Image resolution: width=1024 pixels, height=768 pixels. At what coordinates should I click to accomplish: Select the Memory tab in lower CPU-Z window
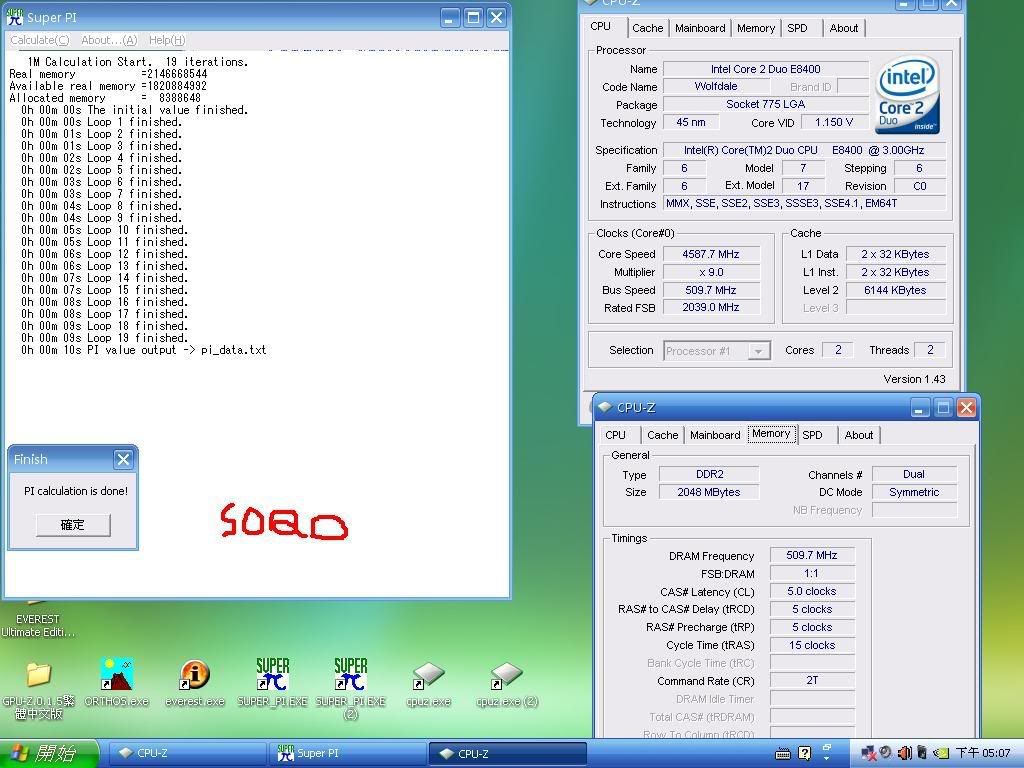tap(771, 434)
